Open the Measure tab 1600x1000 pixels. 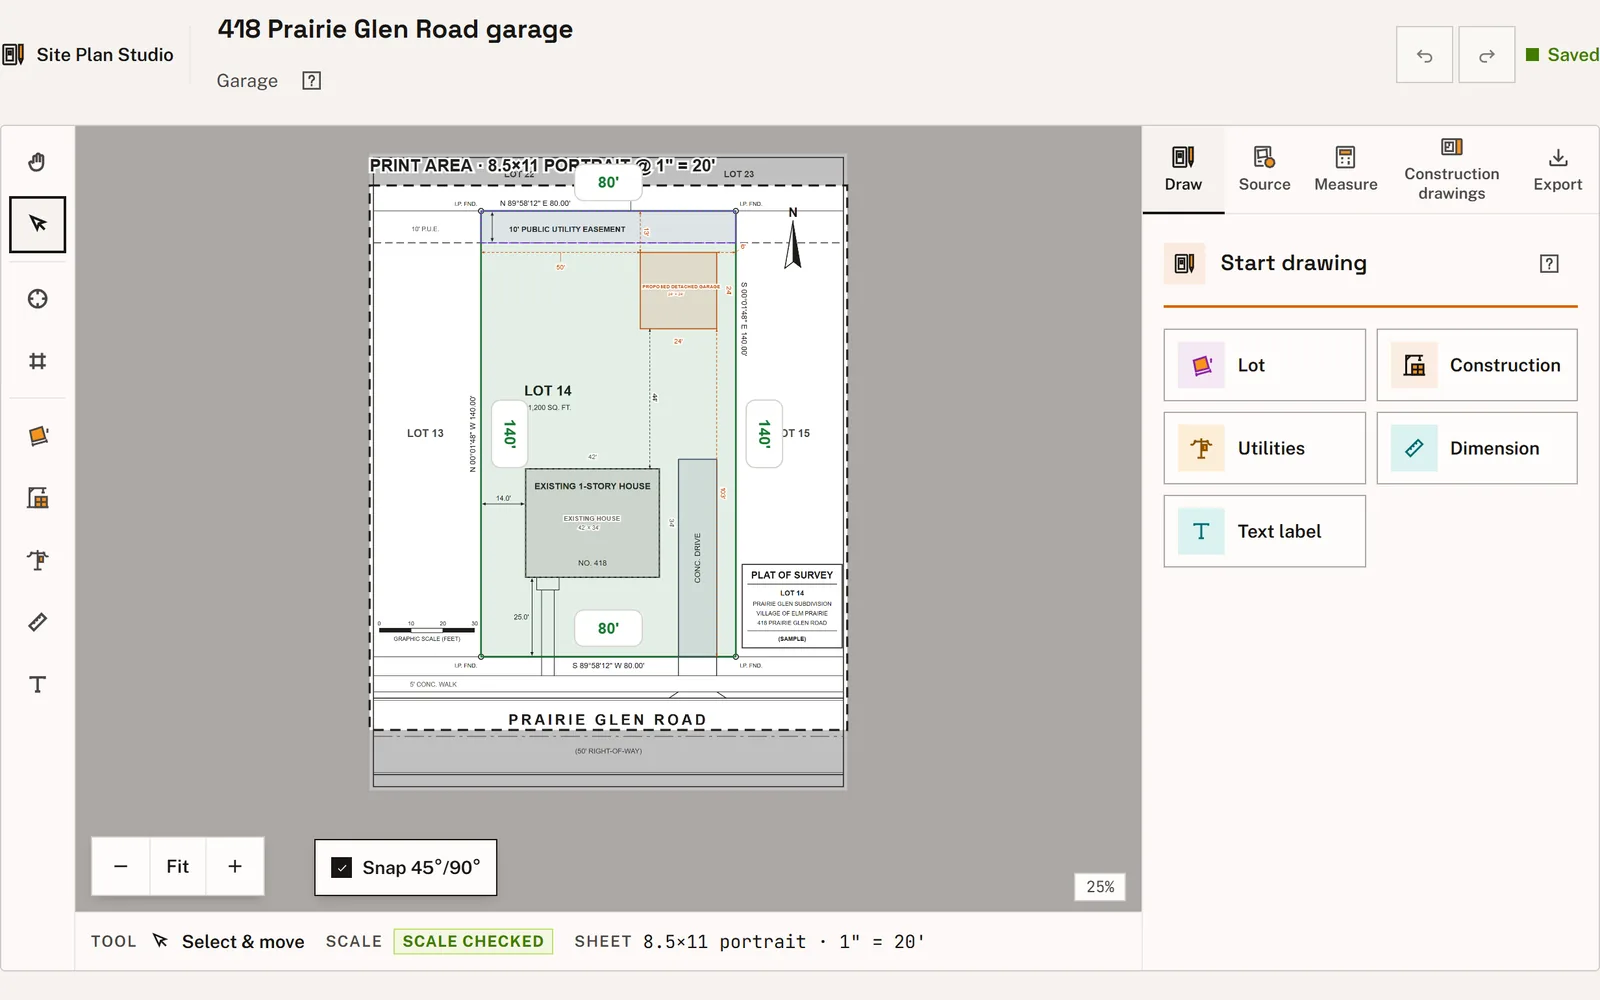(1345, 170)
